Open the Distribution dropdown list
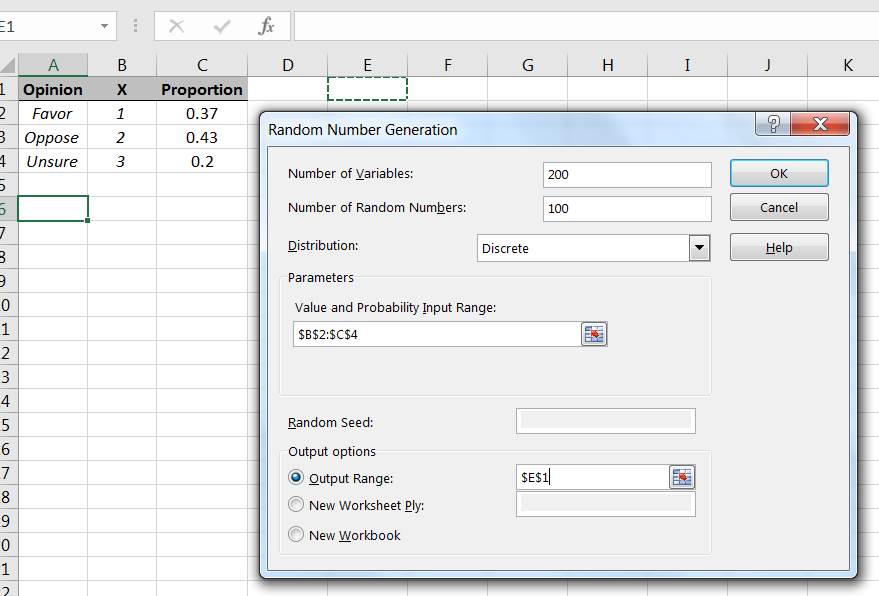The image size is (879, 596). (699, 248)
